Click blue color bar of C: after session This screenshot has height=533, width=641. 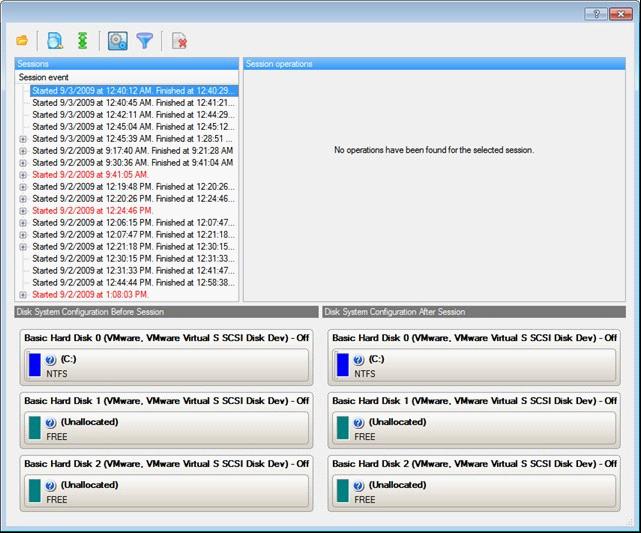coord(343,365)
